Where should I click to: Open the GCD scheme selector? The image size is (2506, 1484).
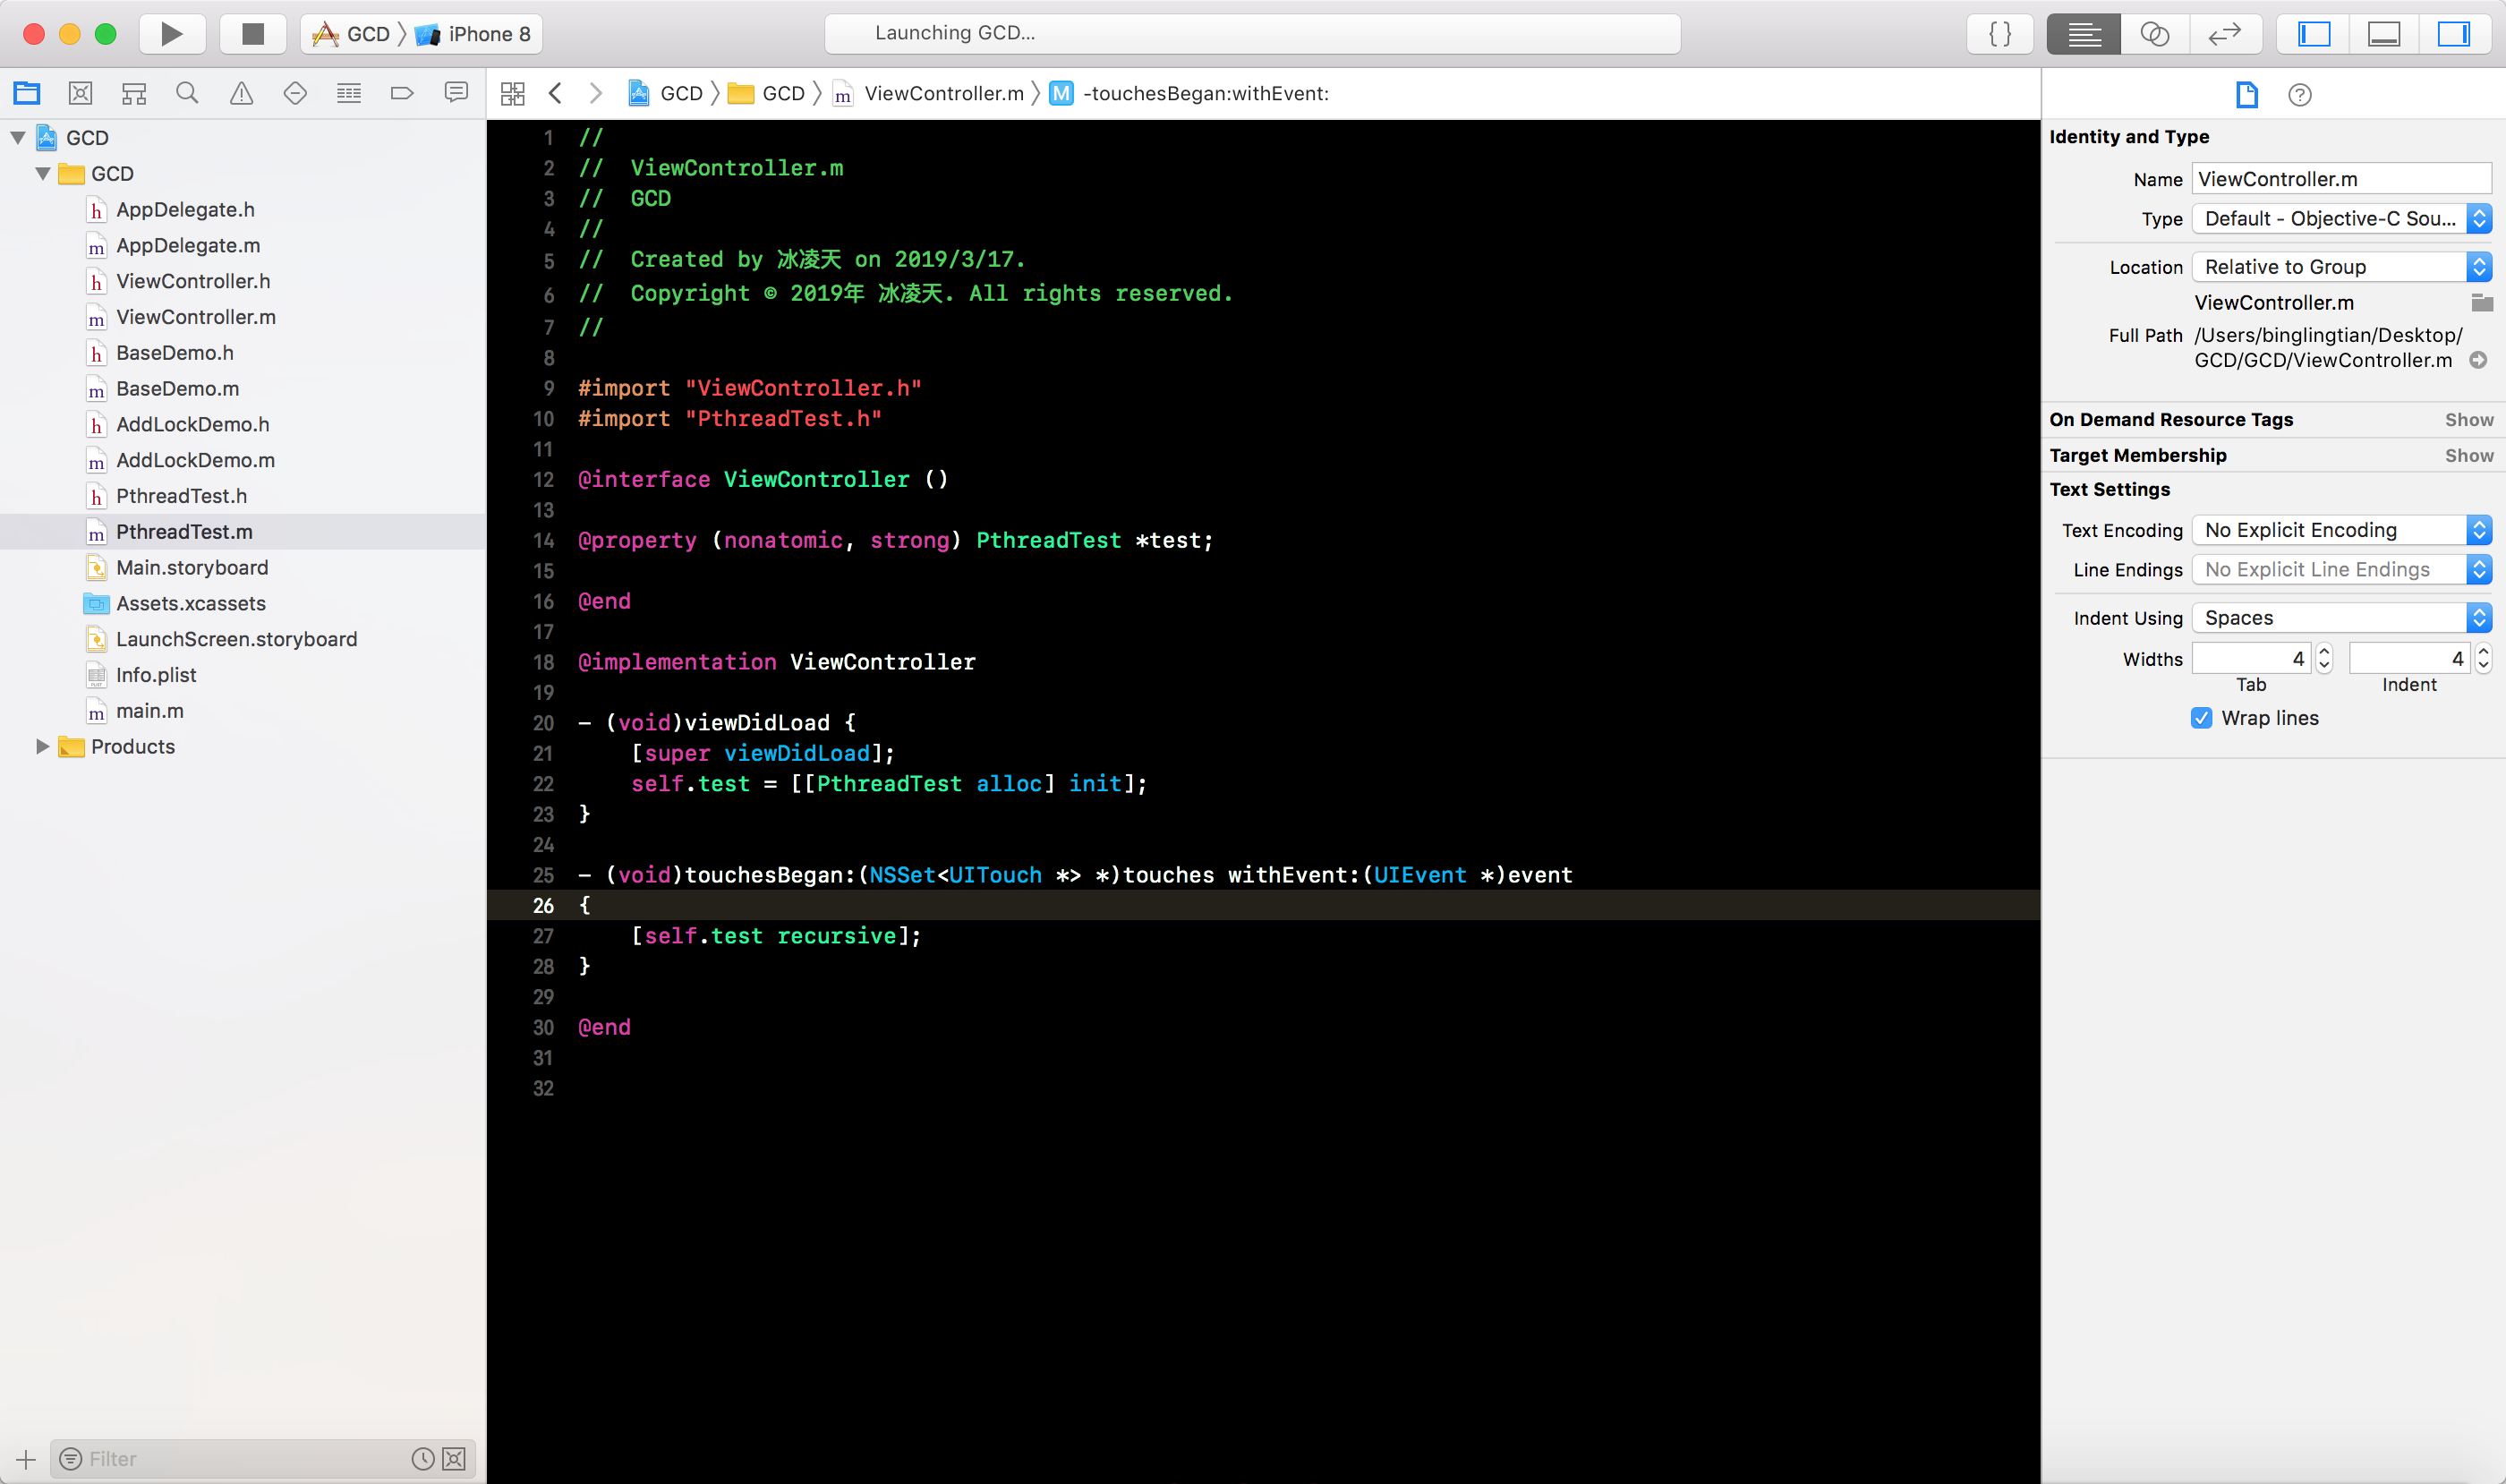351,34
